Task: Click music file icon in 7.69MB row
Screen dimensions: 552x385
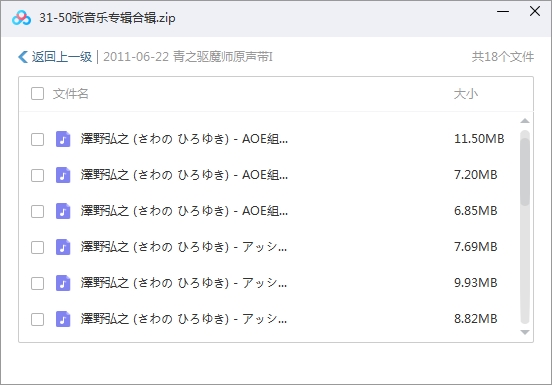Action: pos(63,247)
